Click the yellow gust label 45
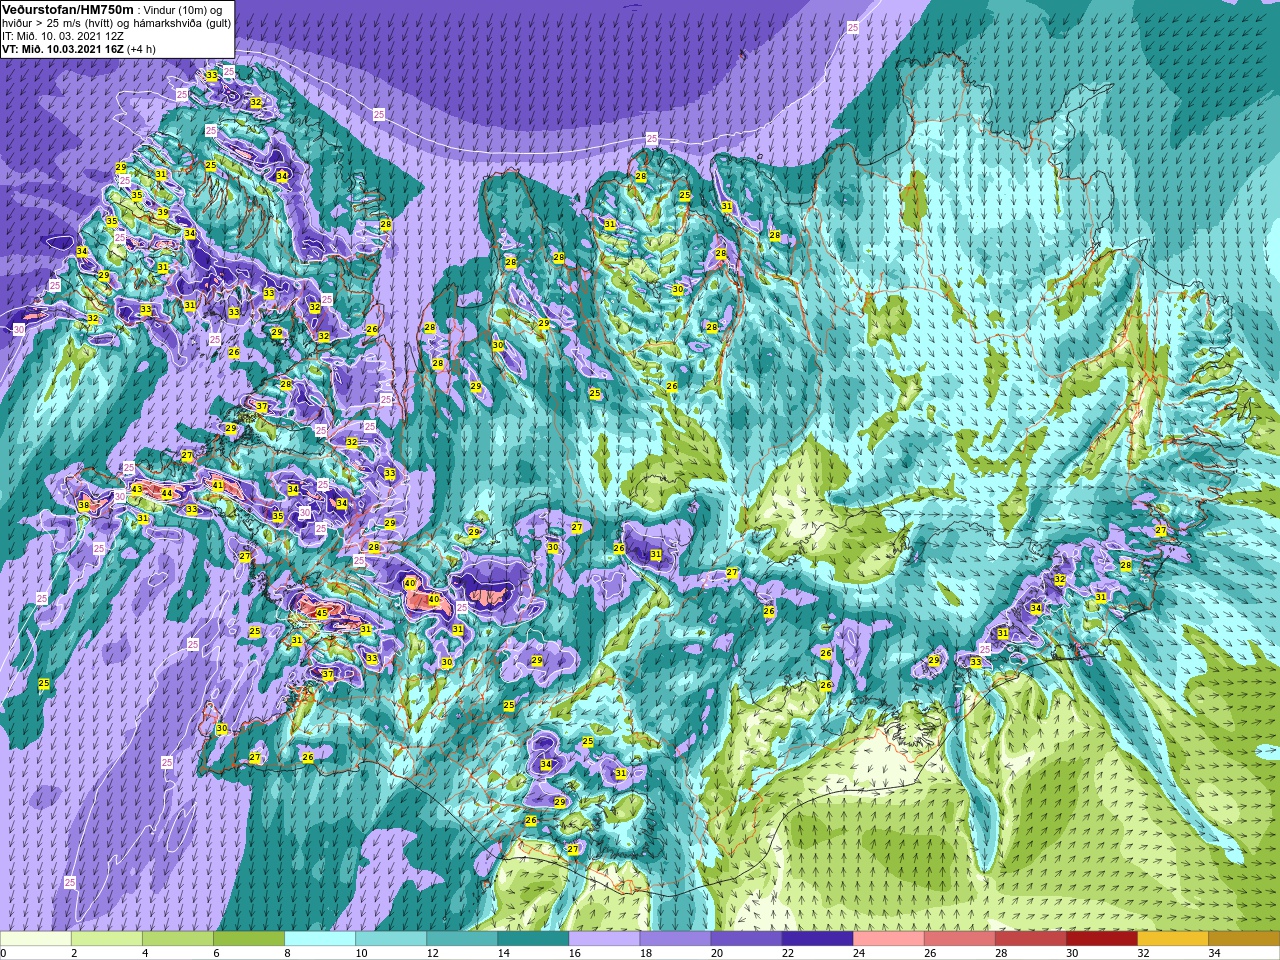Image resolution: width=1280 pixels, height=960 pixels. pos(322,613)
